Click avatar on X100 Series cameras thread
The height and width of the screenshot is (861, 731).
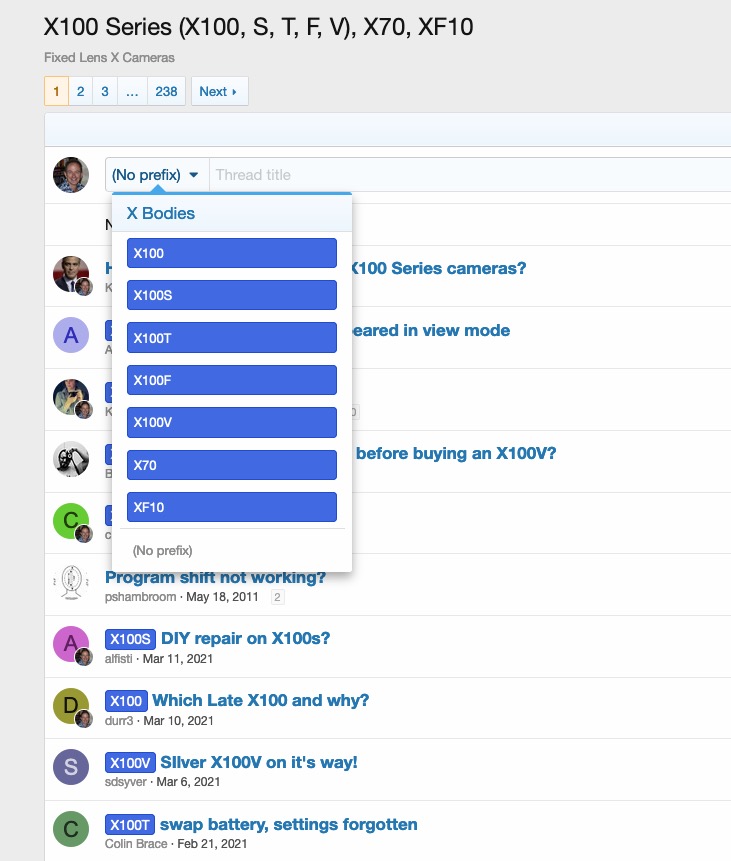click(x=71, y=274)
